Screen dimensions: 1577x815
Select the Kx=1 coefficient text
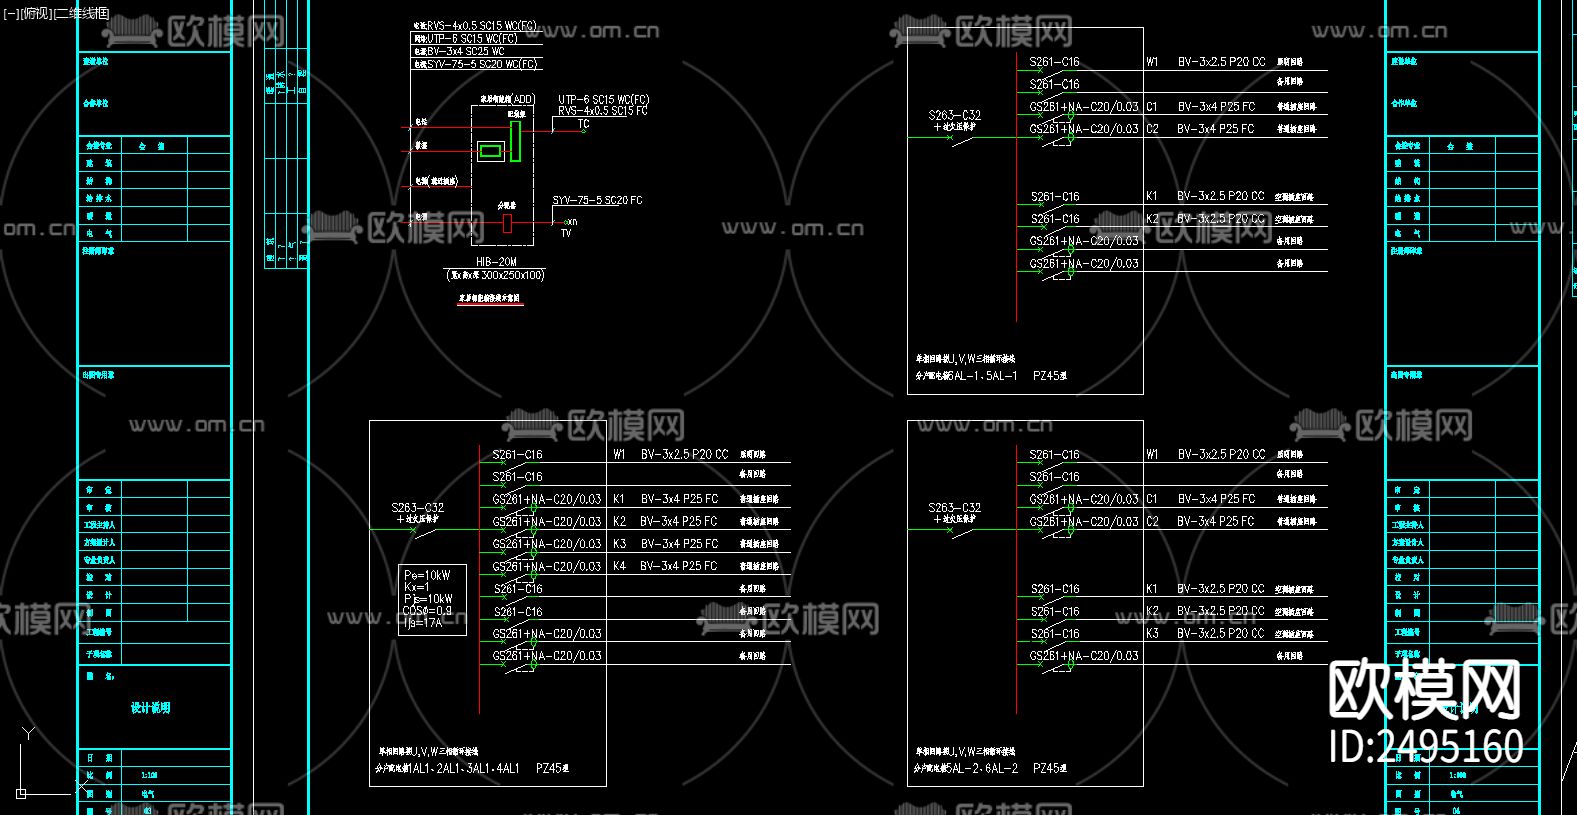417,587
